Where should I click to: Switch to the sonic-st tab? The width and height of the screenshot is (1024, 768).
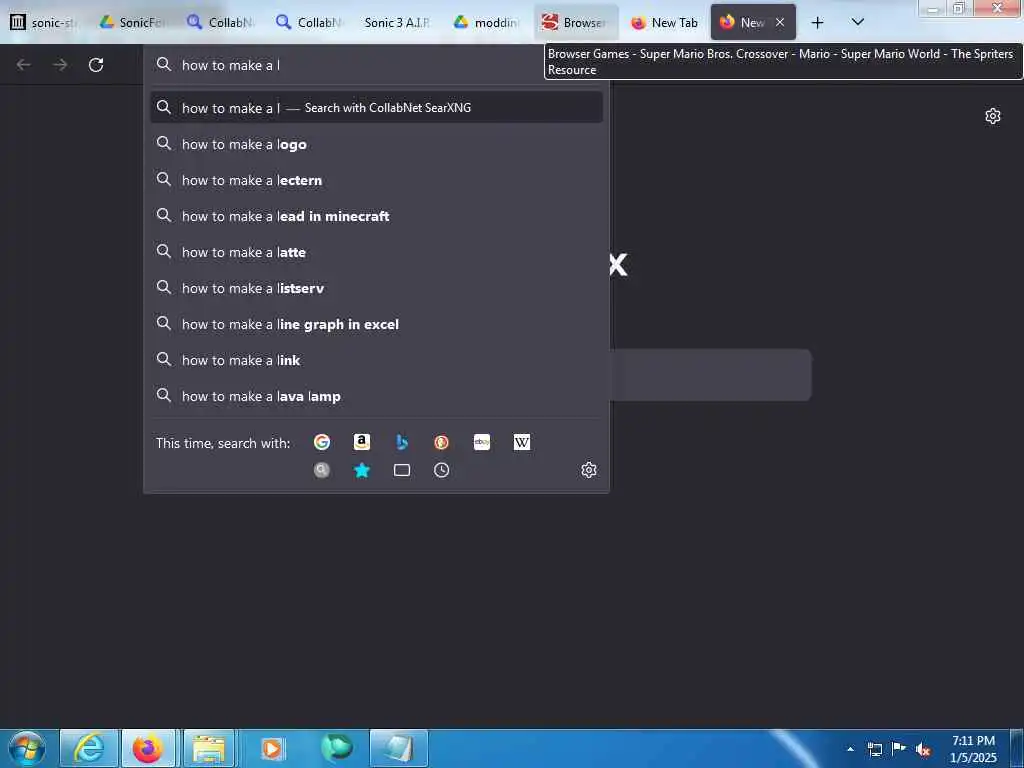44,22
